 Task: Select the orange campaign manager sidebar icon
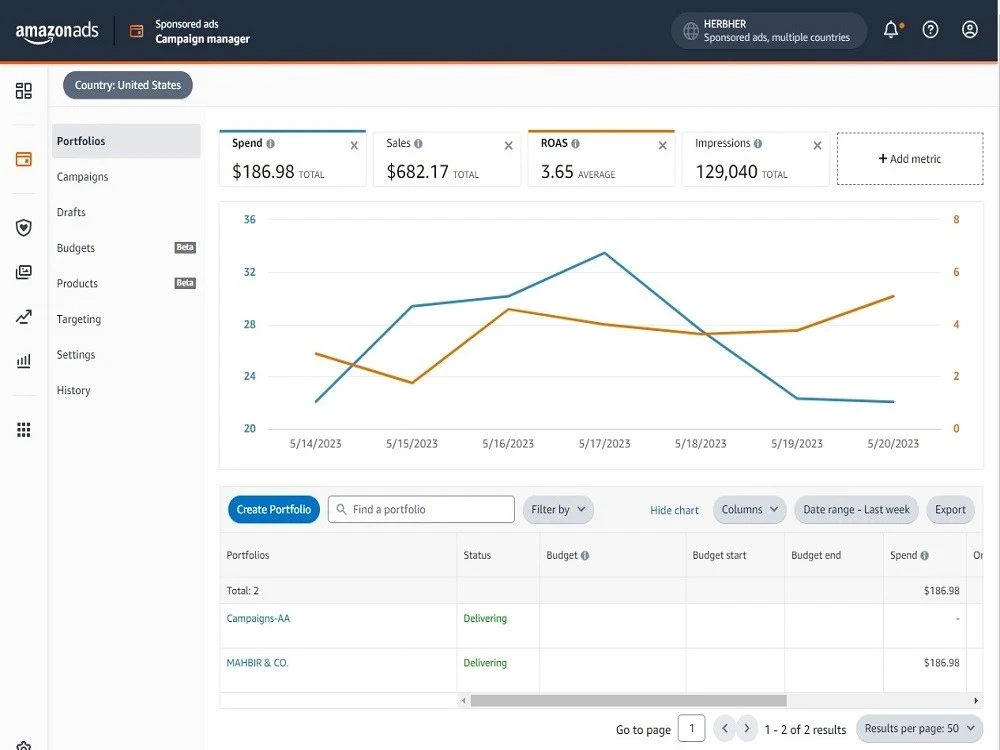pyautogui.click(x=24, y=159)
